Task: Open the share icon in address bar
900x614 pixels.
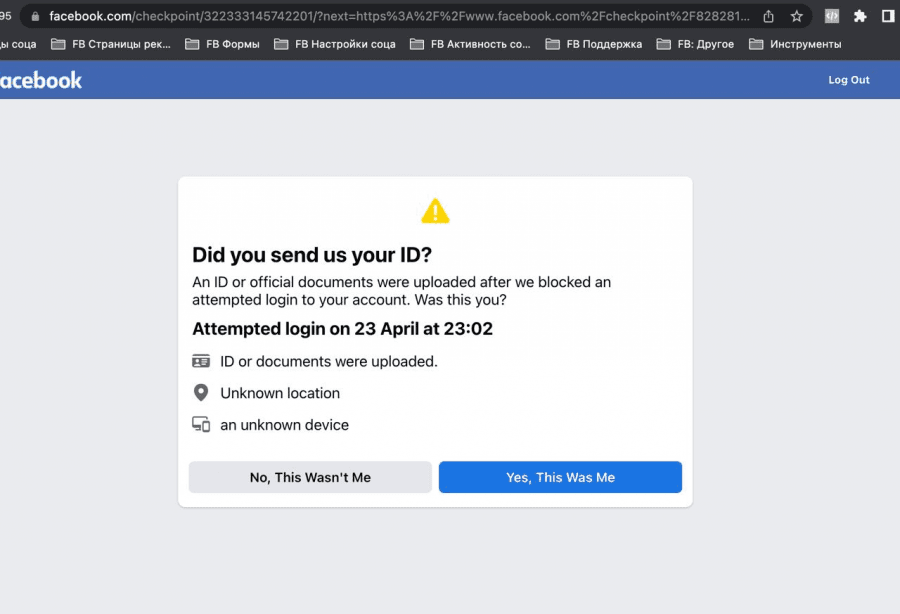Action: [769, 16]
